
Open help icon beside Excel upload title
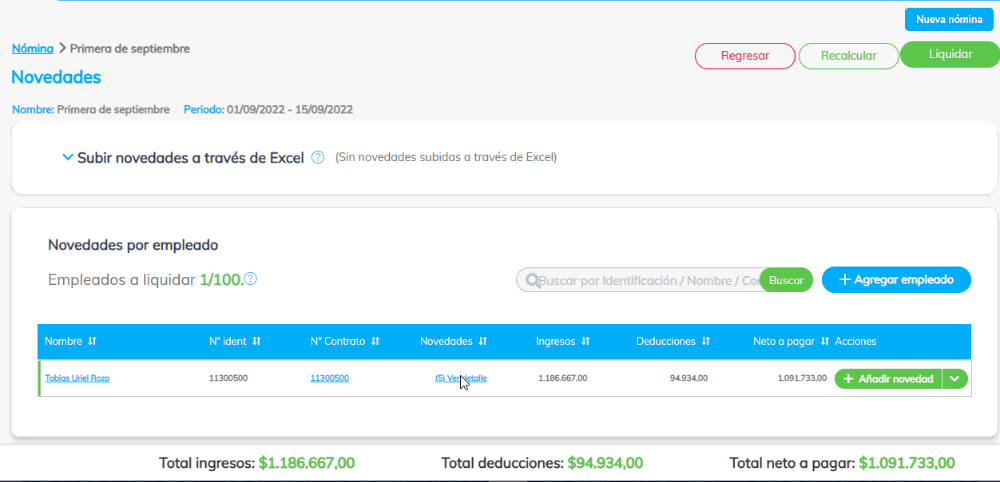coord(317,157)
